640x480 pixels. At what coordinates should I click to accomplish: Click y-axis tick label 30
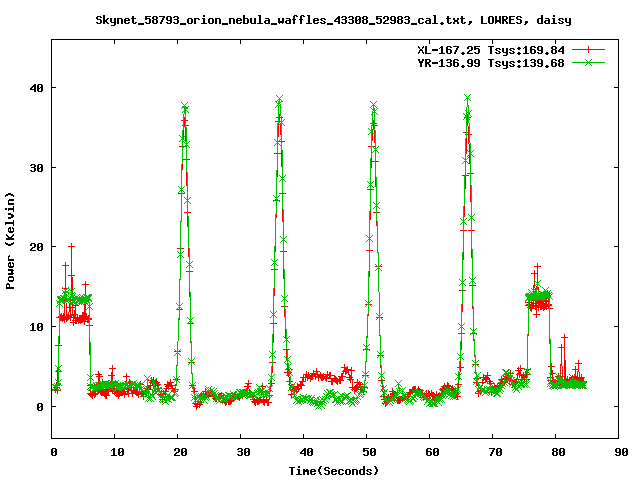pos(37,168)
